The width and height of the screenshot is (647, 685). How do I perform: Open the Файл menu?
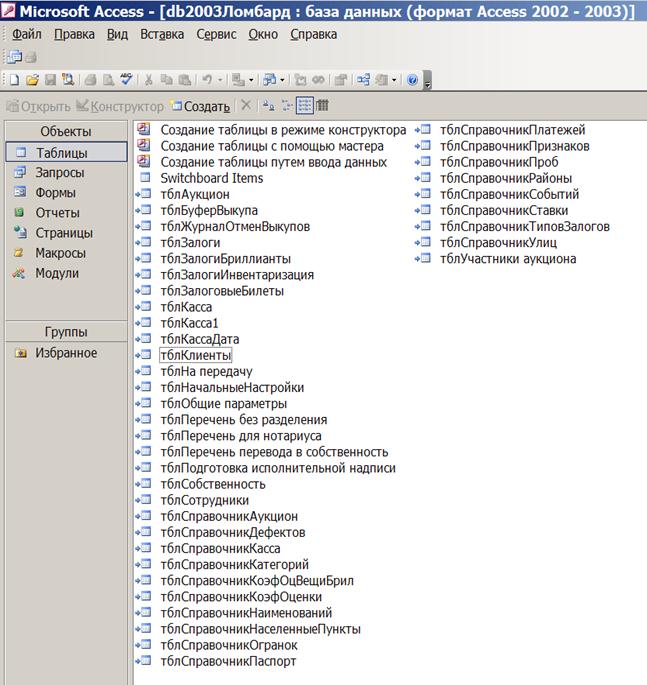26,34
